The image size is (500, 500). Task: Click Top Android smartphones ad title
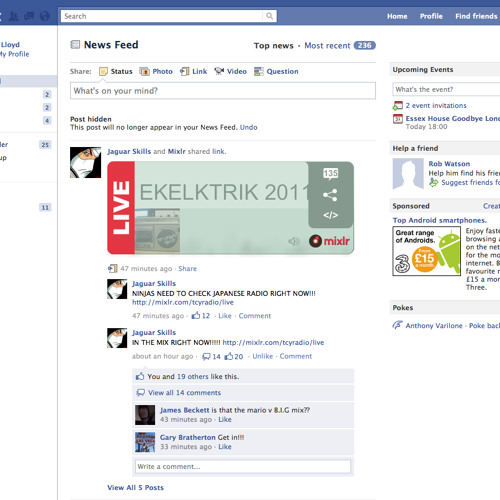pyautogui.click(x=440, y=220)
